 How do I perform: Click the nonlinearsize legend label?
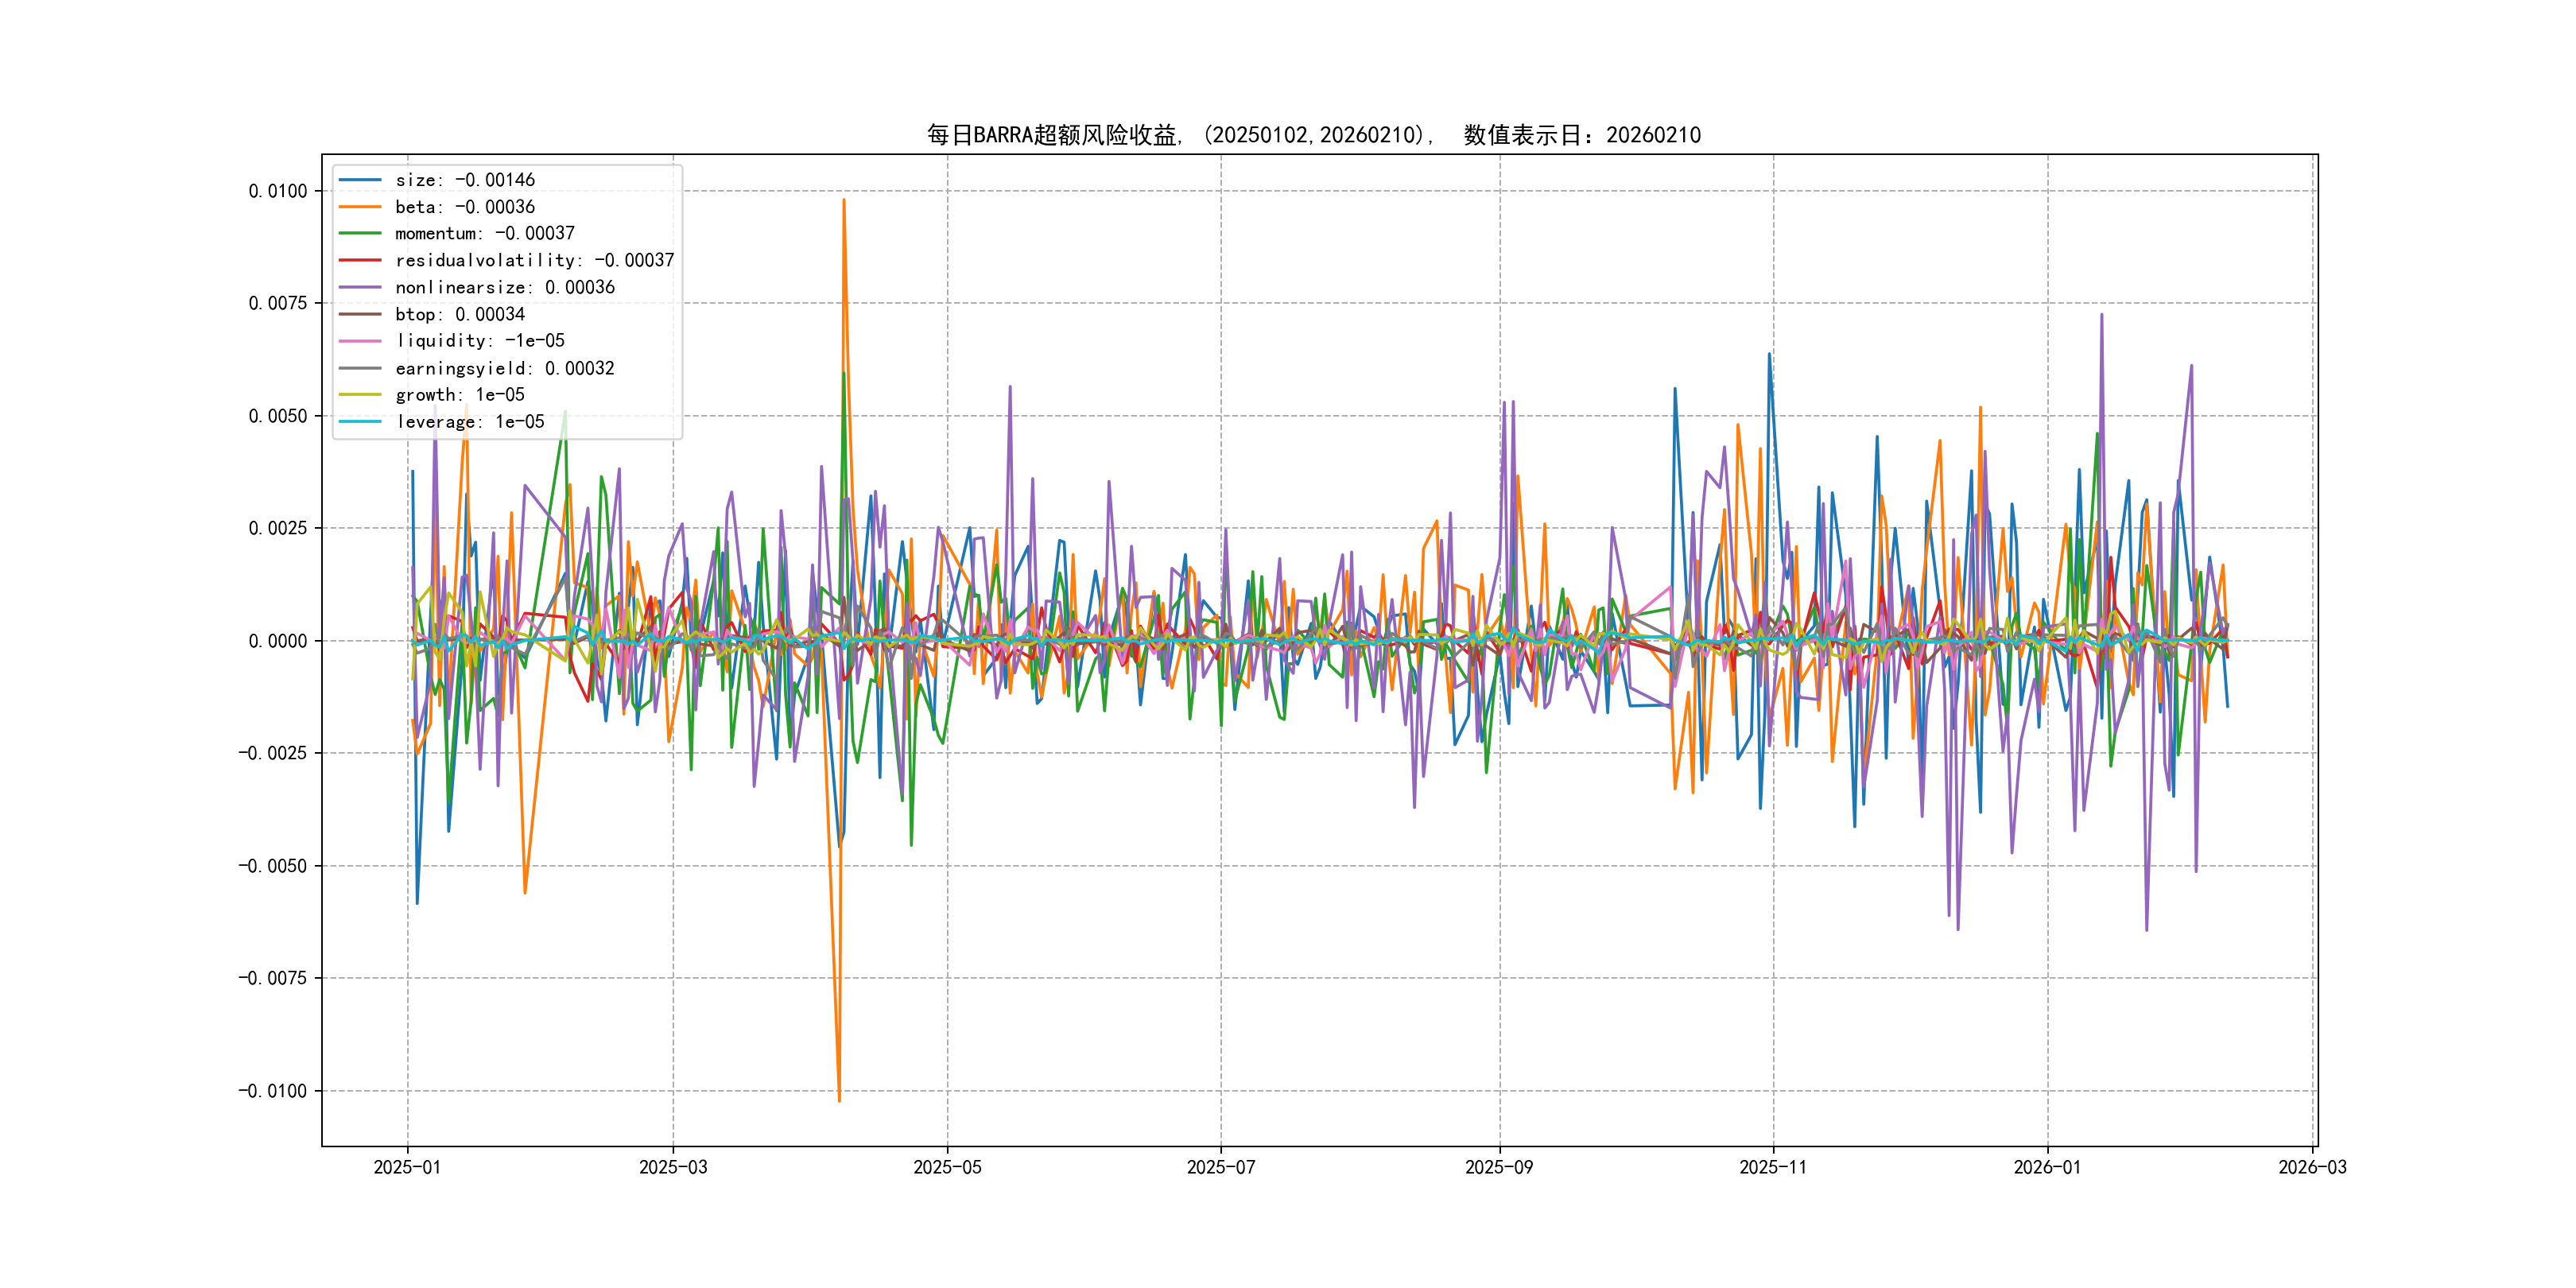(505, 287)
